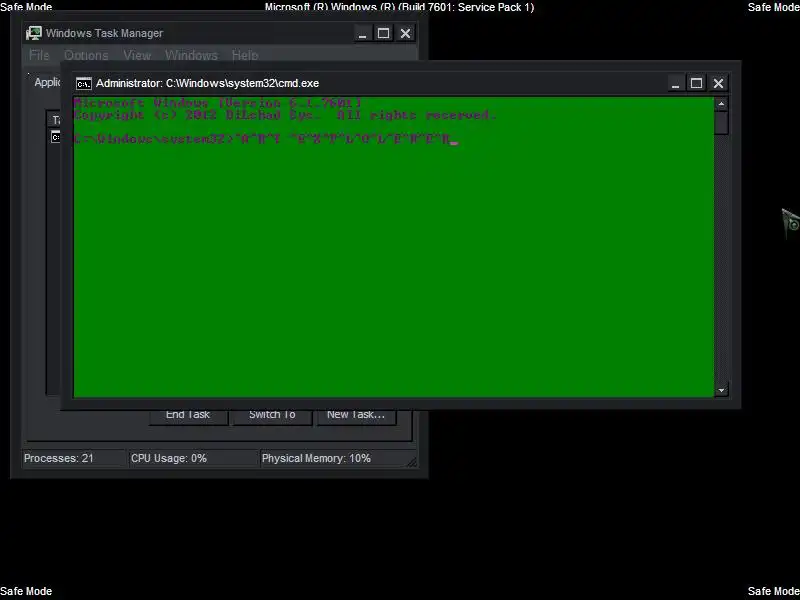Click the Windows Task Manager title icon

[x=34, y=33]
